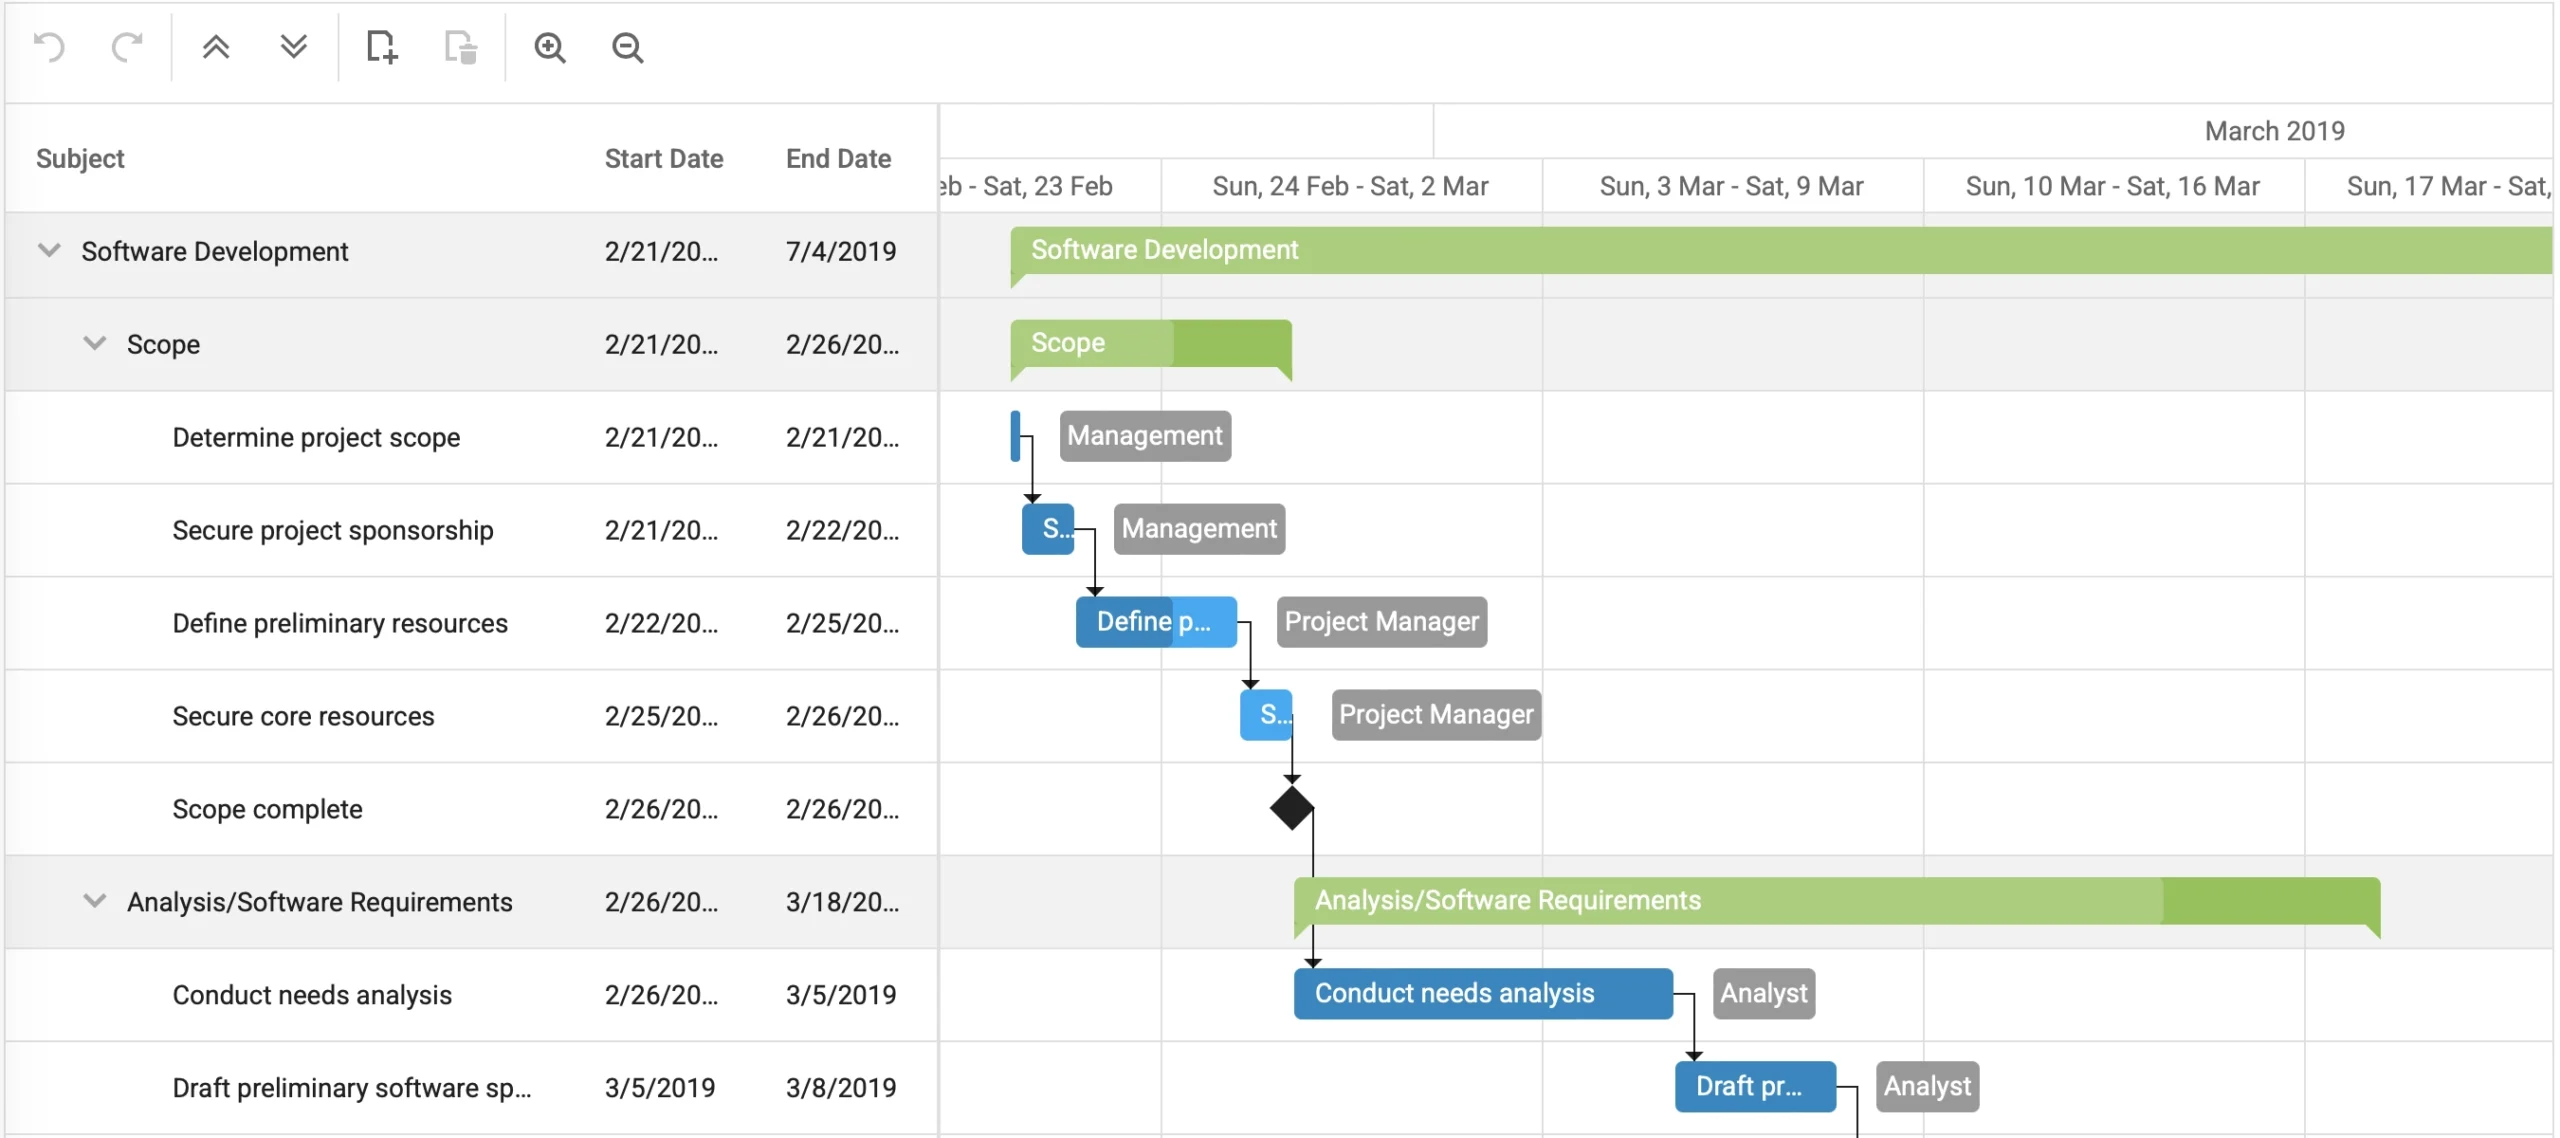Zoom out of the timeline

(x=627, y=47)
